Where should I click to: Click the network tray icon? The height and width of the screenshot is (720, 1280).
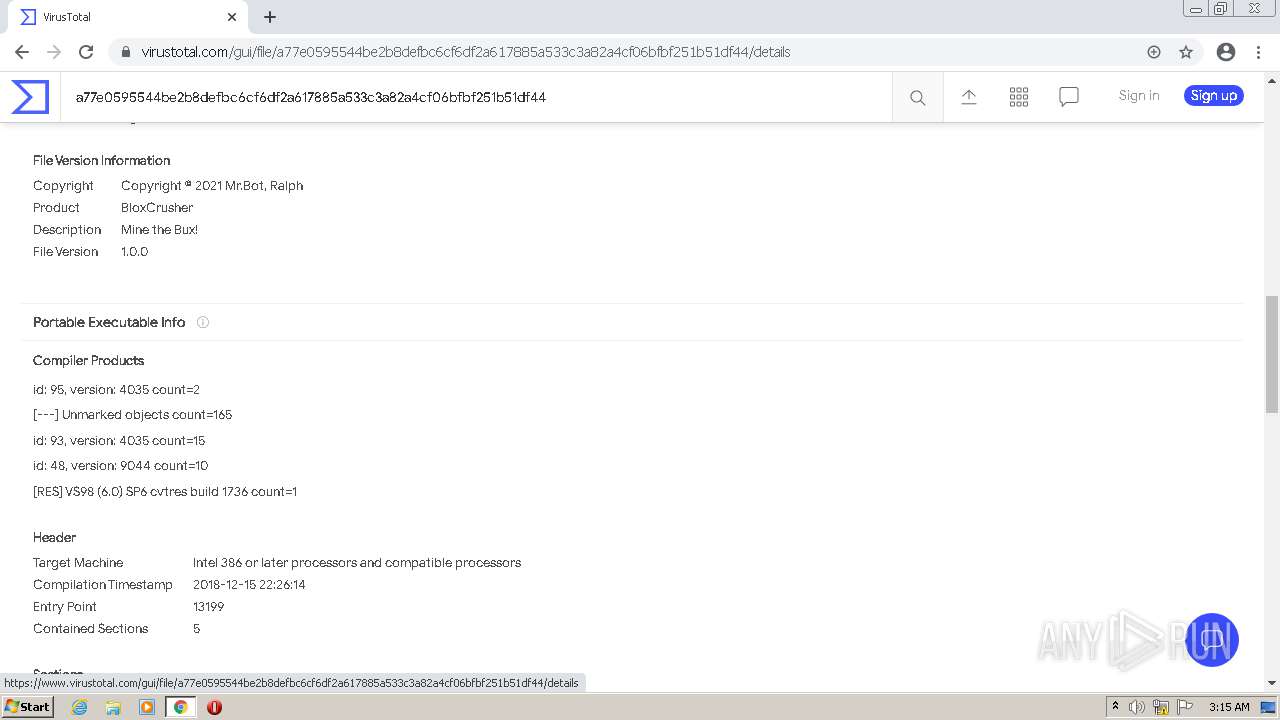coord(1161,707)
